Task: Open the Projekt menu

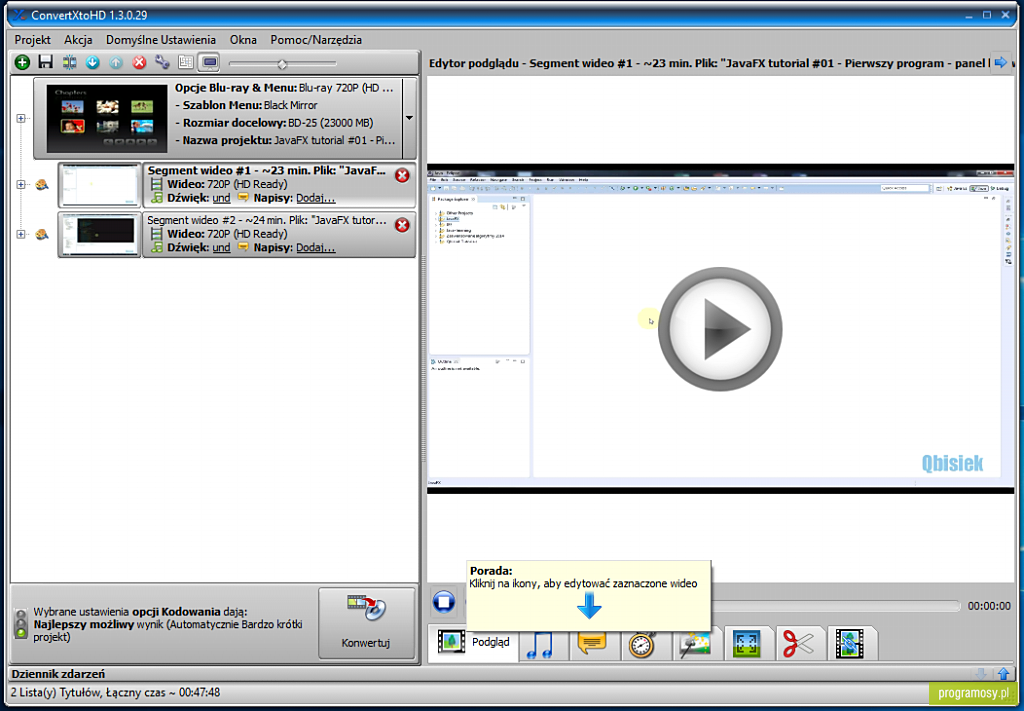Action: point(33,40)
